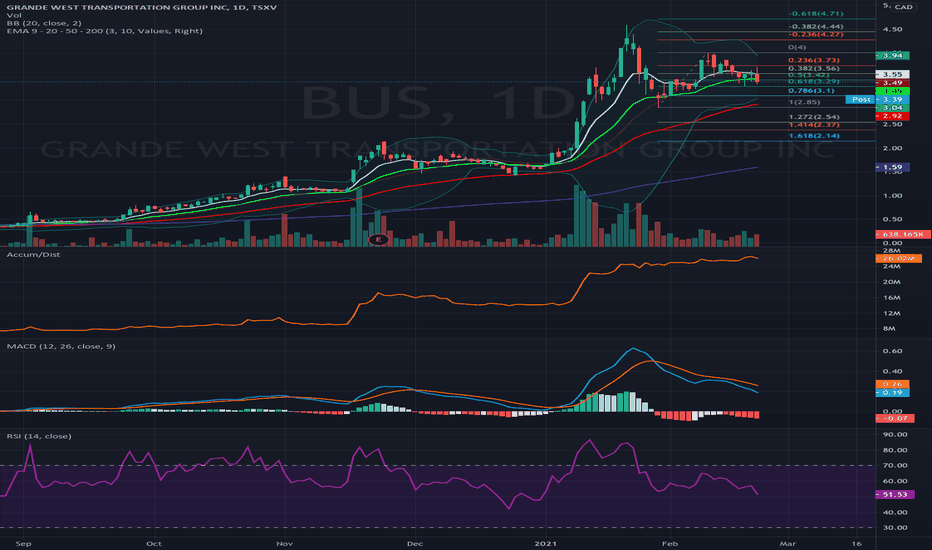Click 2021 on the time axis
The width and height of the screenshot is (932, 550).
545,543
